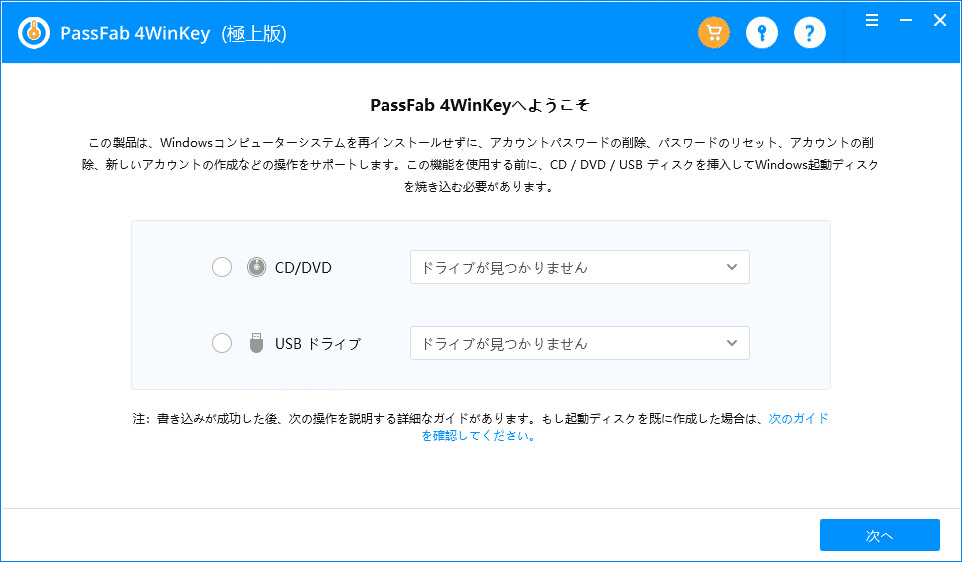Click the PassFab logo icon in title bar
The width and height of the screenshot is (962, 562).
(x=32, y=33)
